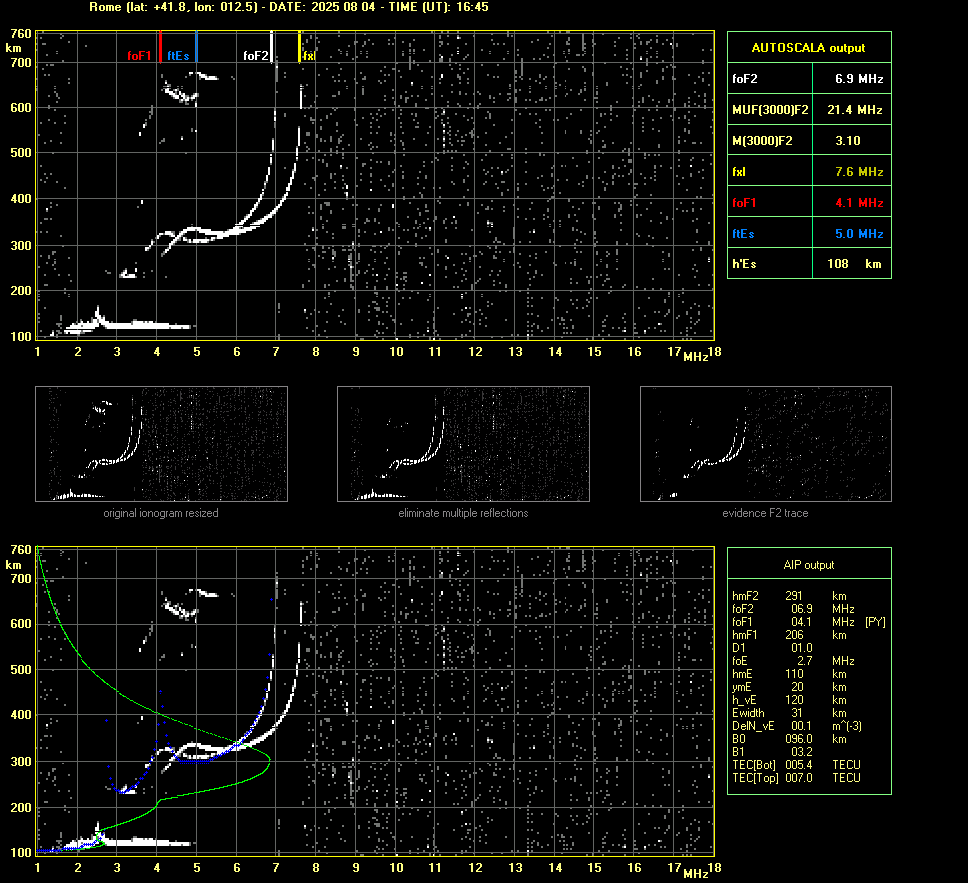
Task: Click the evidence F2 trace caption
Action: coord(766,513)
